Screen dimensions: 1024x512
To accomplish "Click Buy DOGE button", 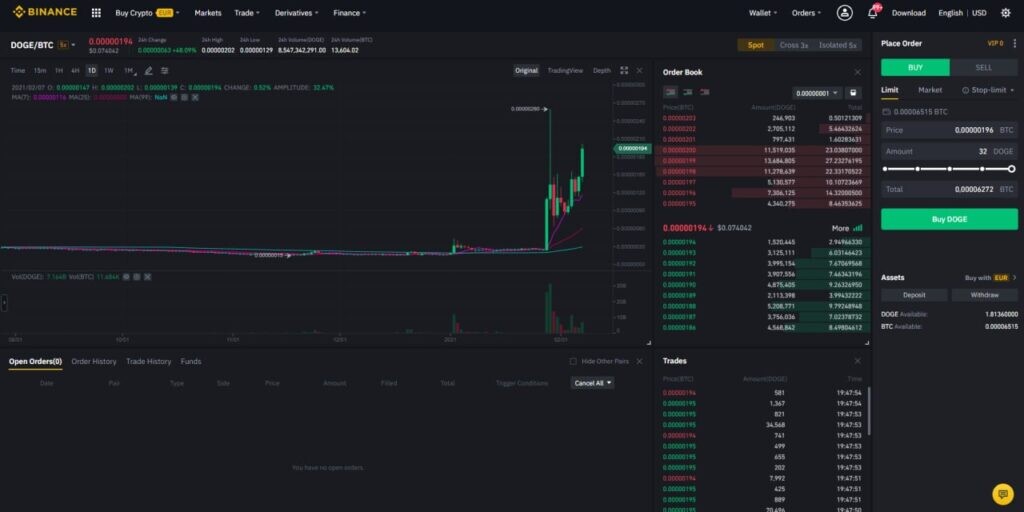I will tap(950, 219).
